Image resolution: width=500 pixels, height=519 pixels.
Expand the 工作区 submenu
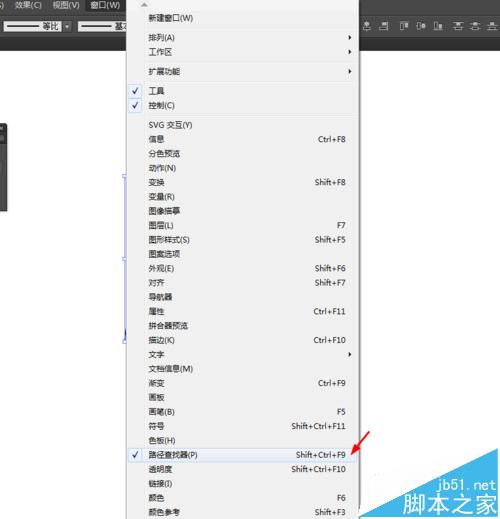click(243, 52)
